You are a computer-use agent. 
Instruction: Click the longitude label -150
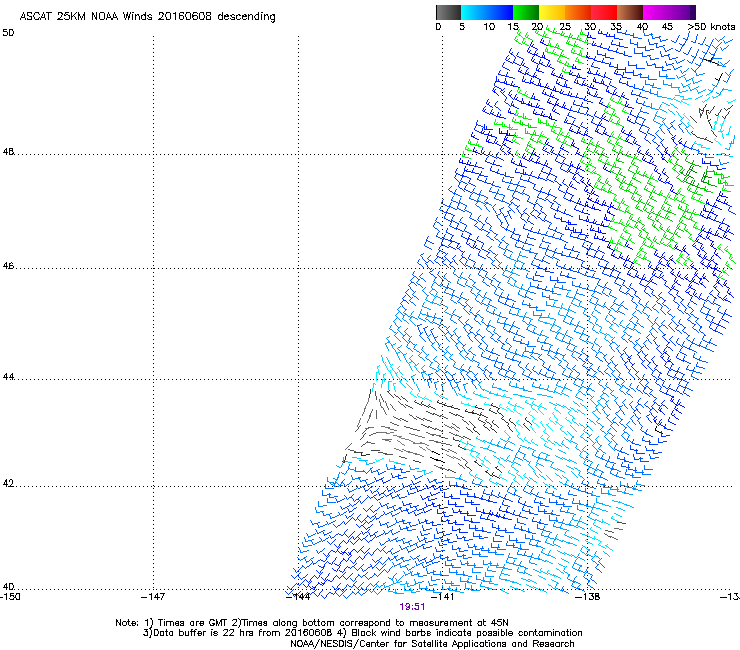pyautogui.click(x=10, y=597)
